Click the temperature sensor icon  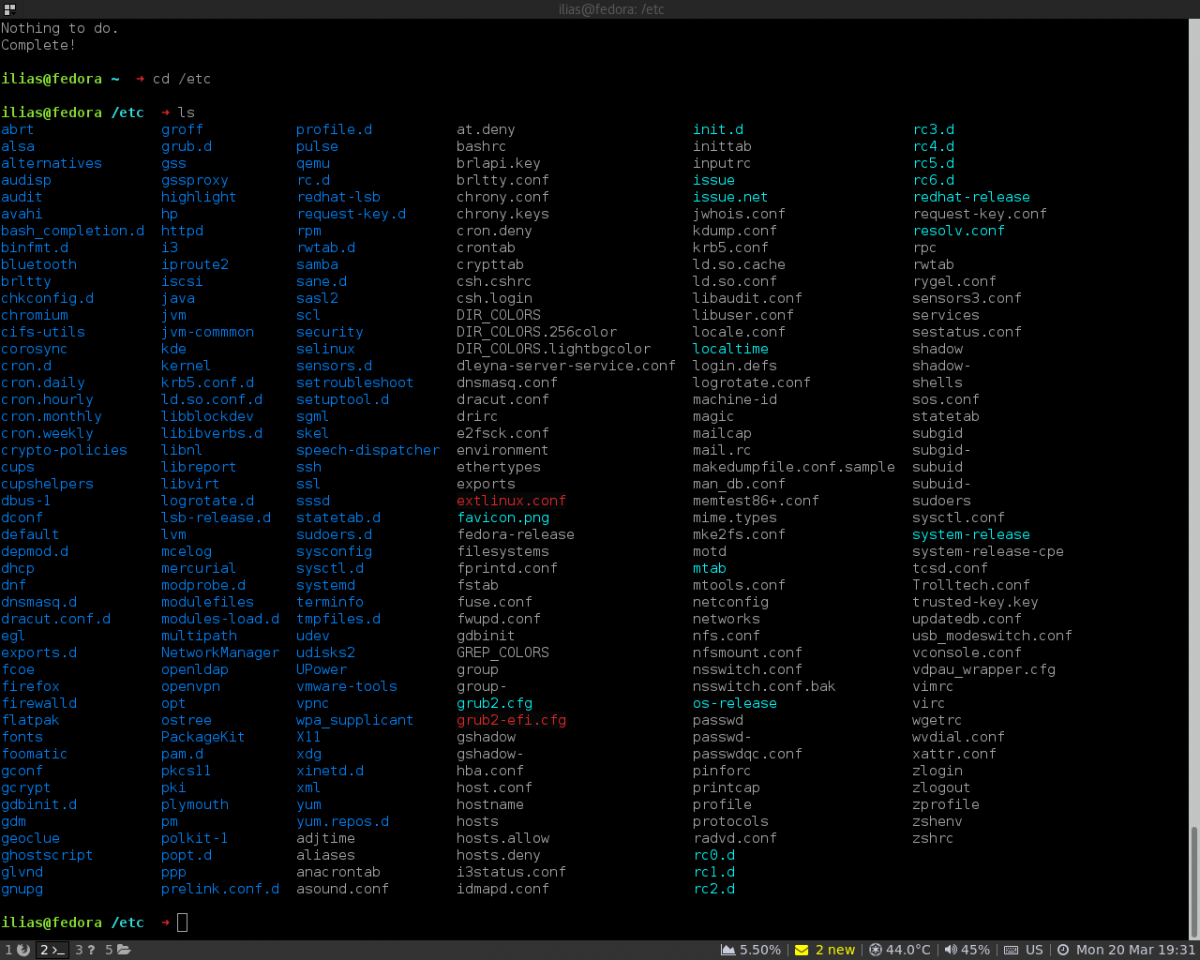click(x=875, y=950)
